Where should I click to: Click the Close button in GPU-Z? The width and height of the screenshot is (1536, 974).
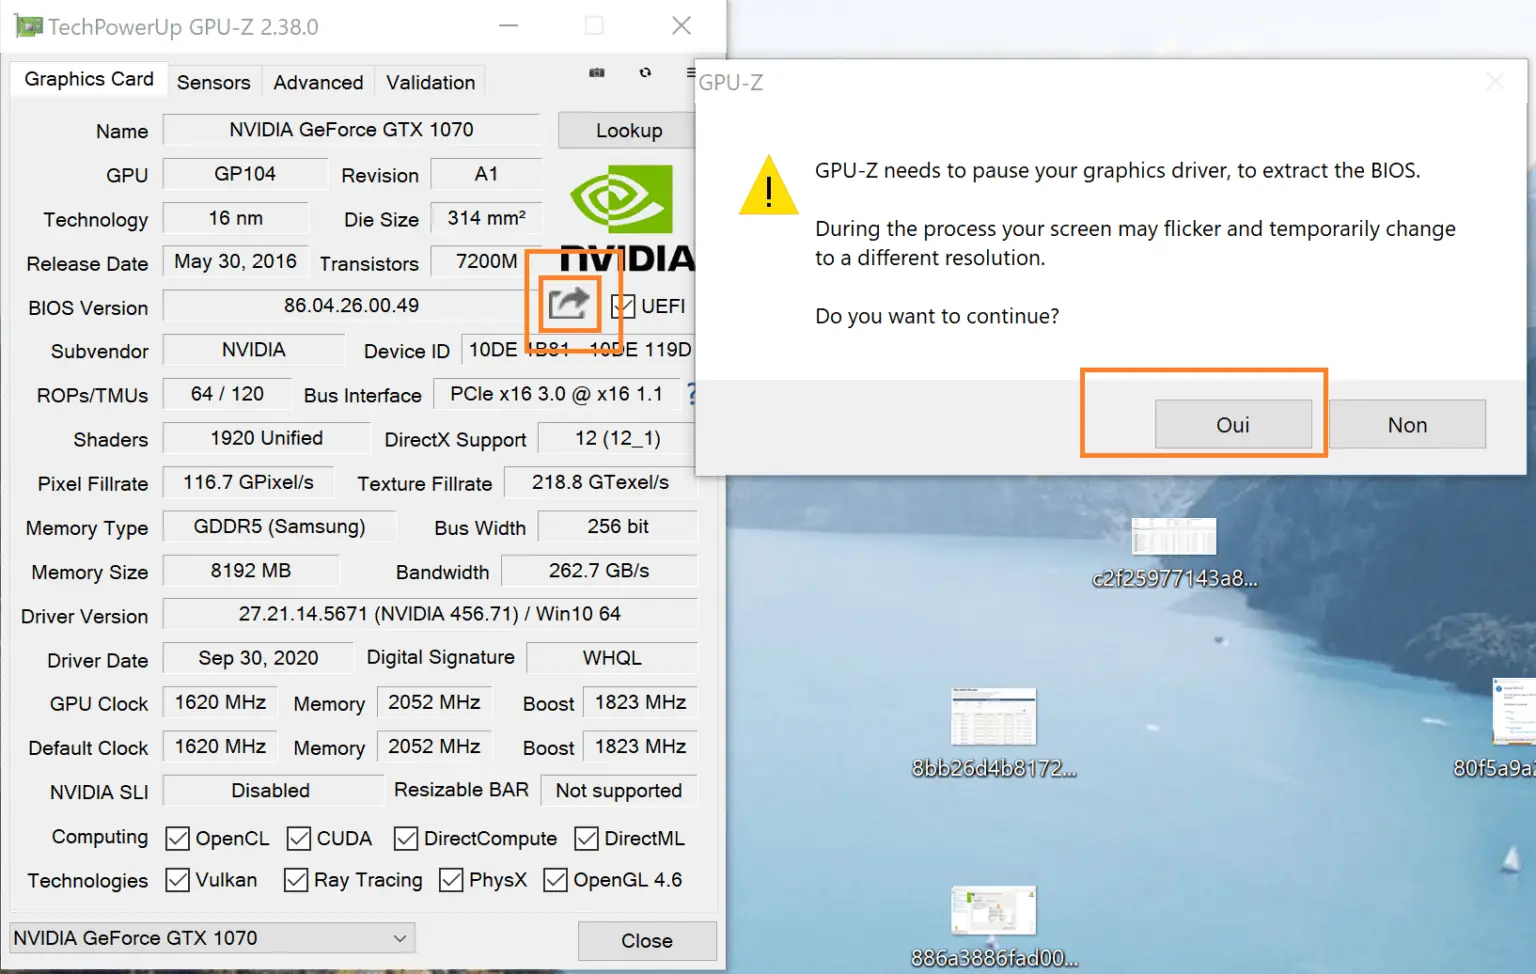(x=647, y=941)
